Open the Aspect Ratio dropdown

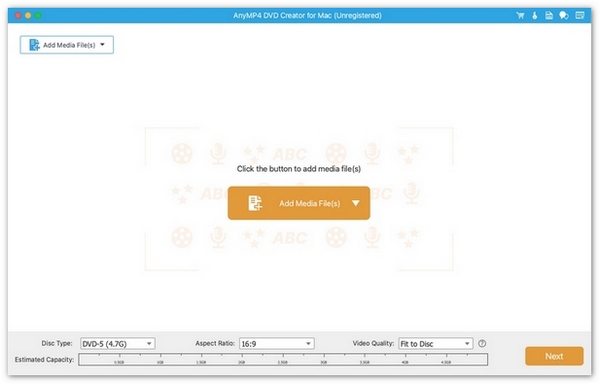point(277,343)
